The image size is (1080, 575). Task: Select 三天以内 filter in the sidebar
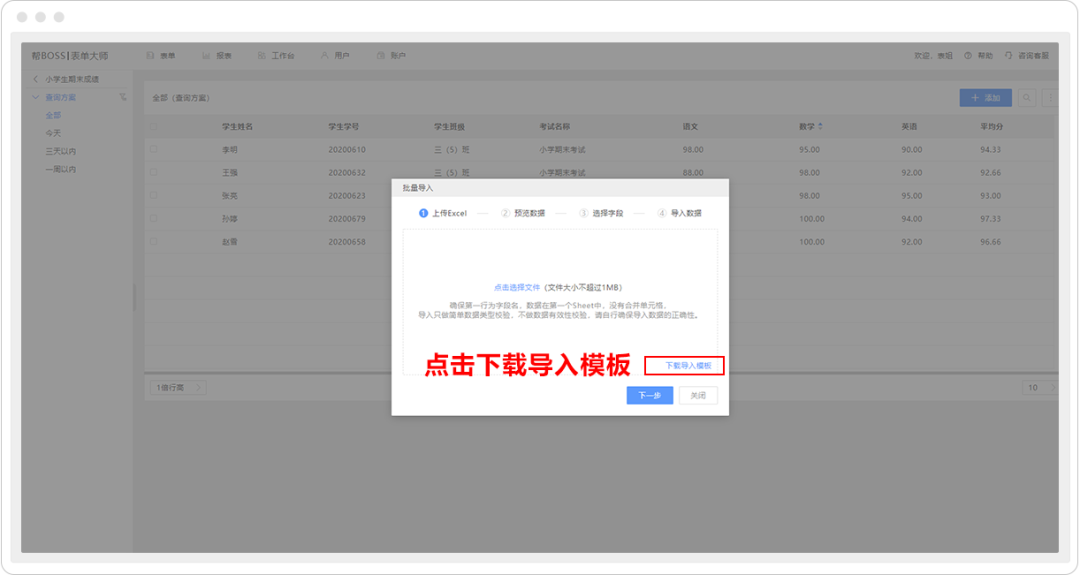pos(60,151)
